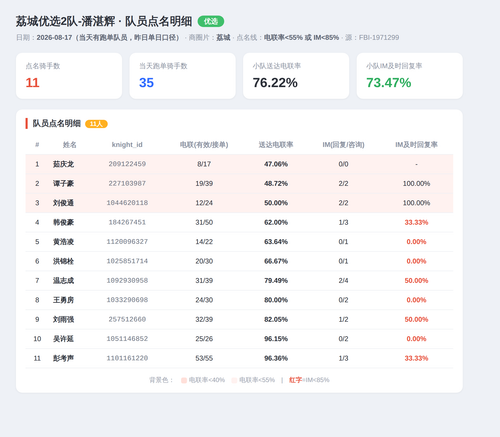This screenshot has width=500, height=437.
Task: Click the IM及时回复率 column header
Action: click(x=416, y=145)
